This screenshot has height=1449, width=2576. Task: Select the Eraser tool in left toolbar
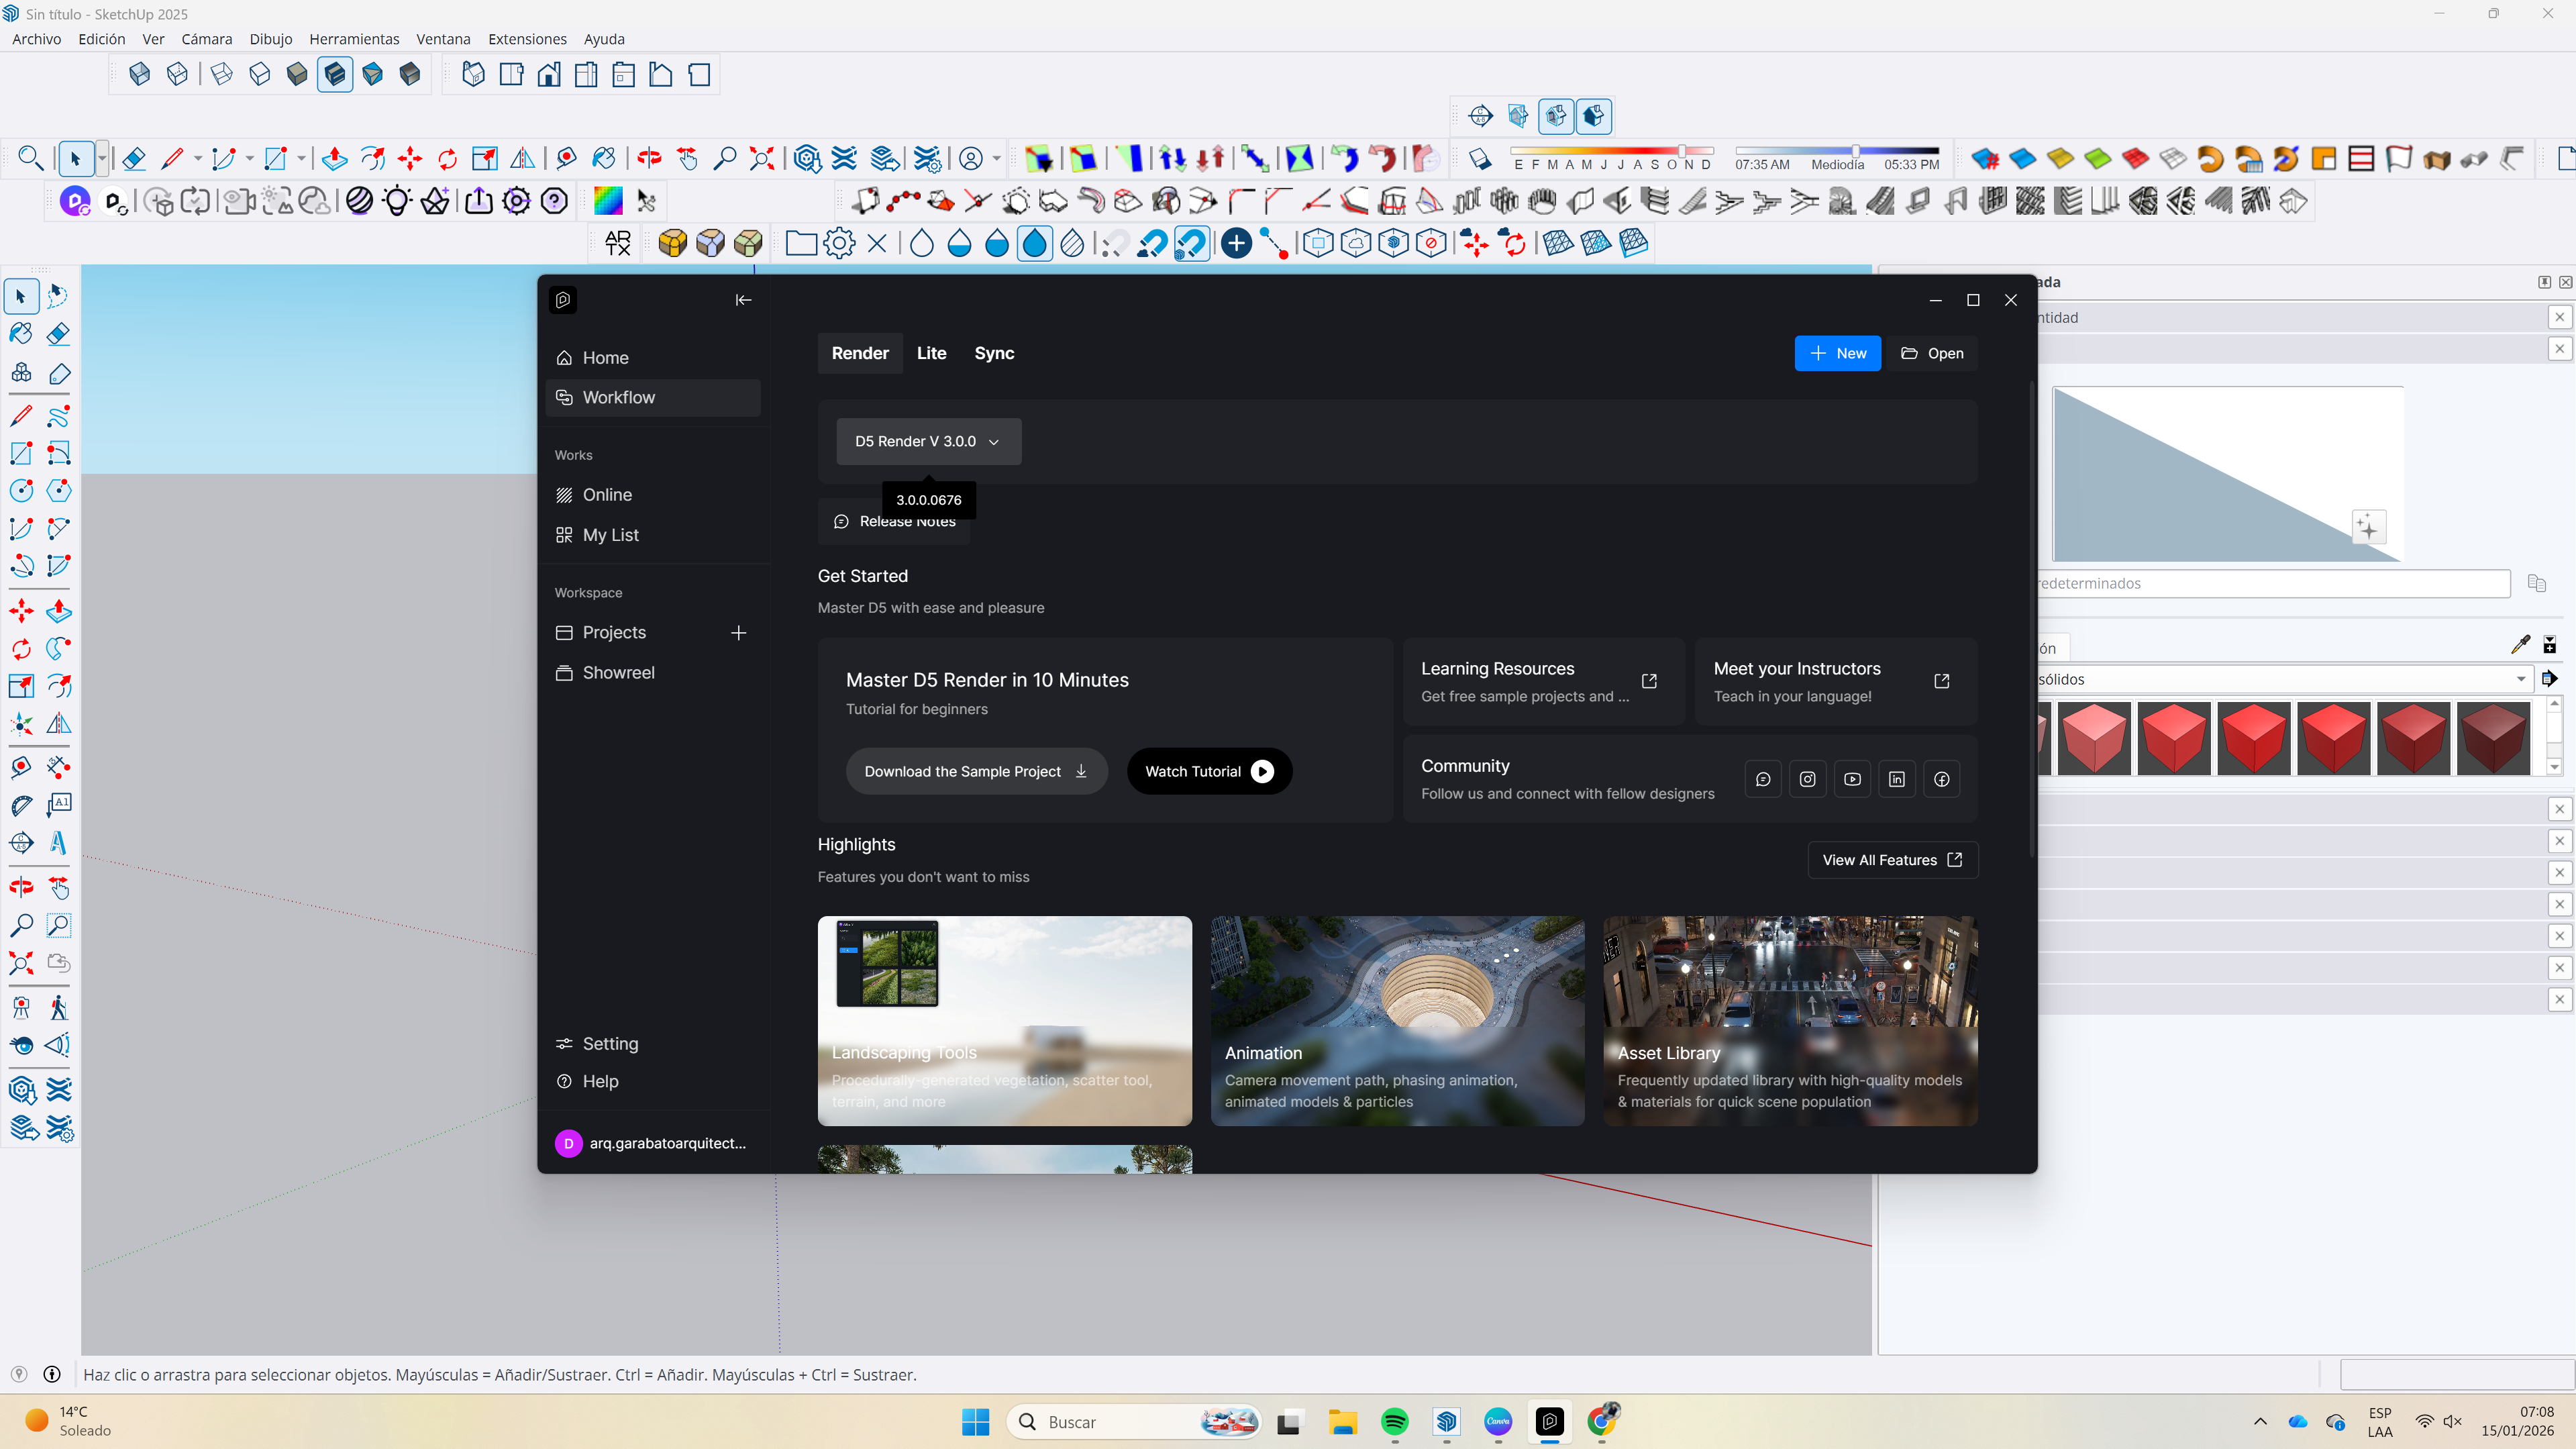(x=59, y=334)
